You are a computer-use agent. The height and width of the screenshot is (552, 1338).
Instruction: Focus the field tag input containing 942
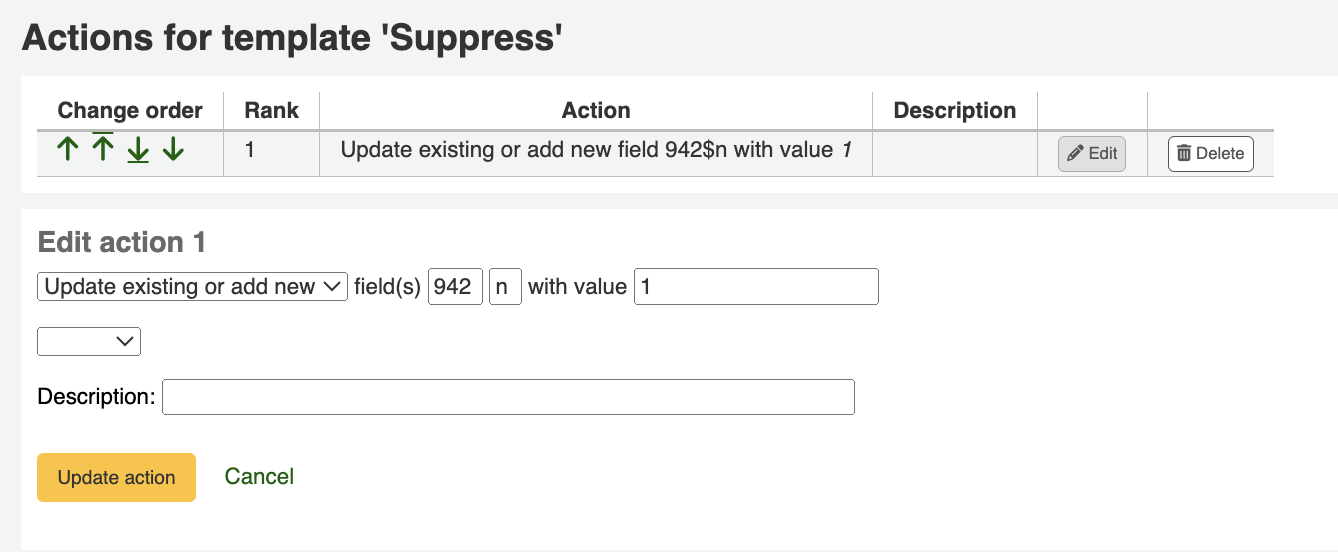tap(455, 287)
